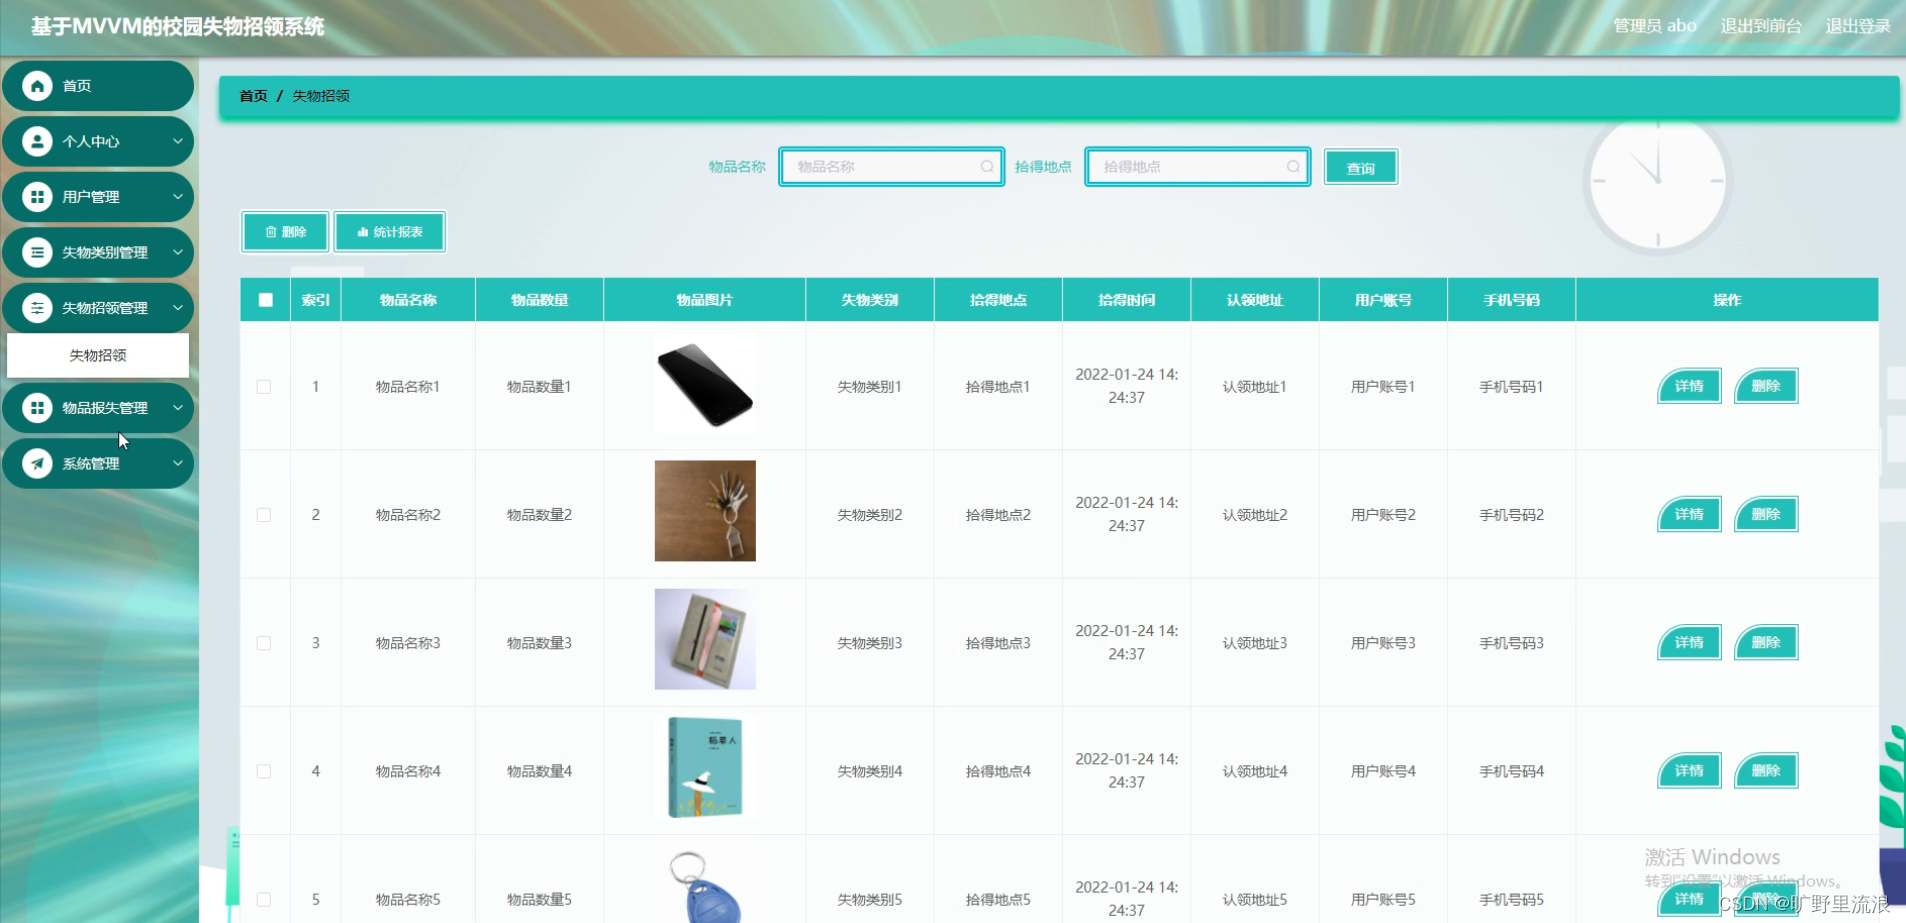The image size is (1906, 923).
Task: Check the checkbox for row 1
Action: click(264, 386)
